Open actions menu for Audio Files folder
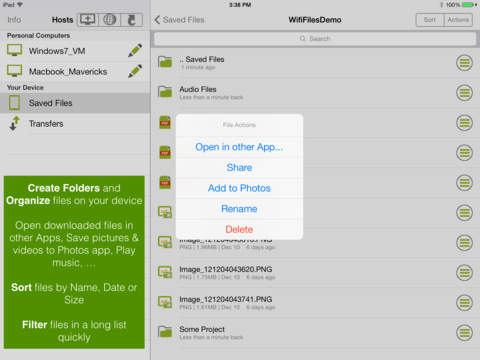The height and width of the screenshot is (360, 480). pyautogui.click(x=464, y=93)
